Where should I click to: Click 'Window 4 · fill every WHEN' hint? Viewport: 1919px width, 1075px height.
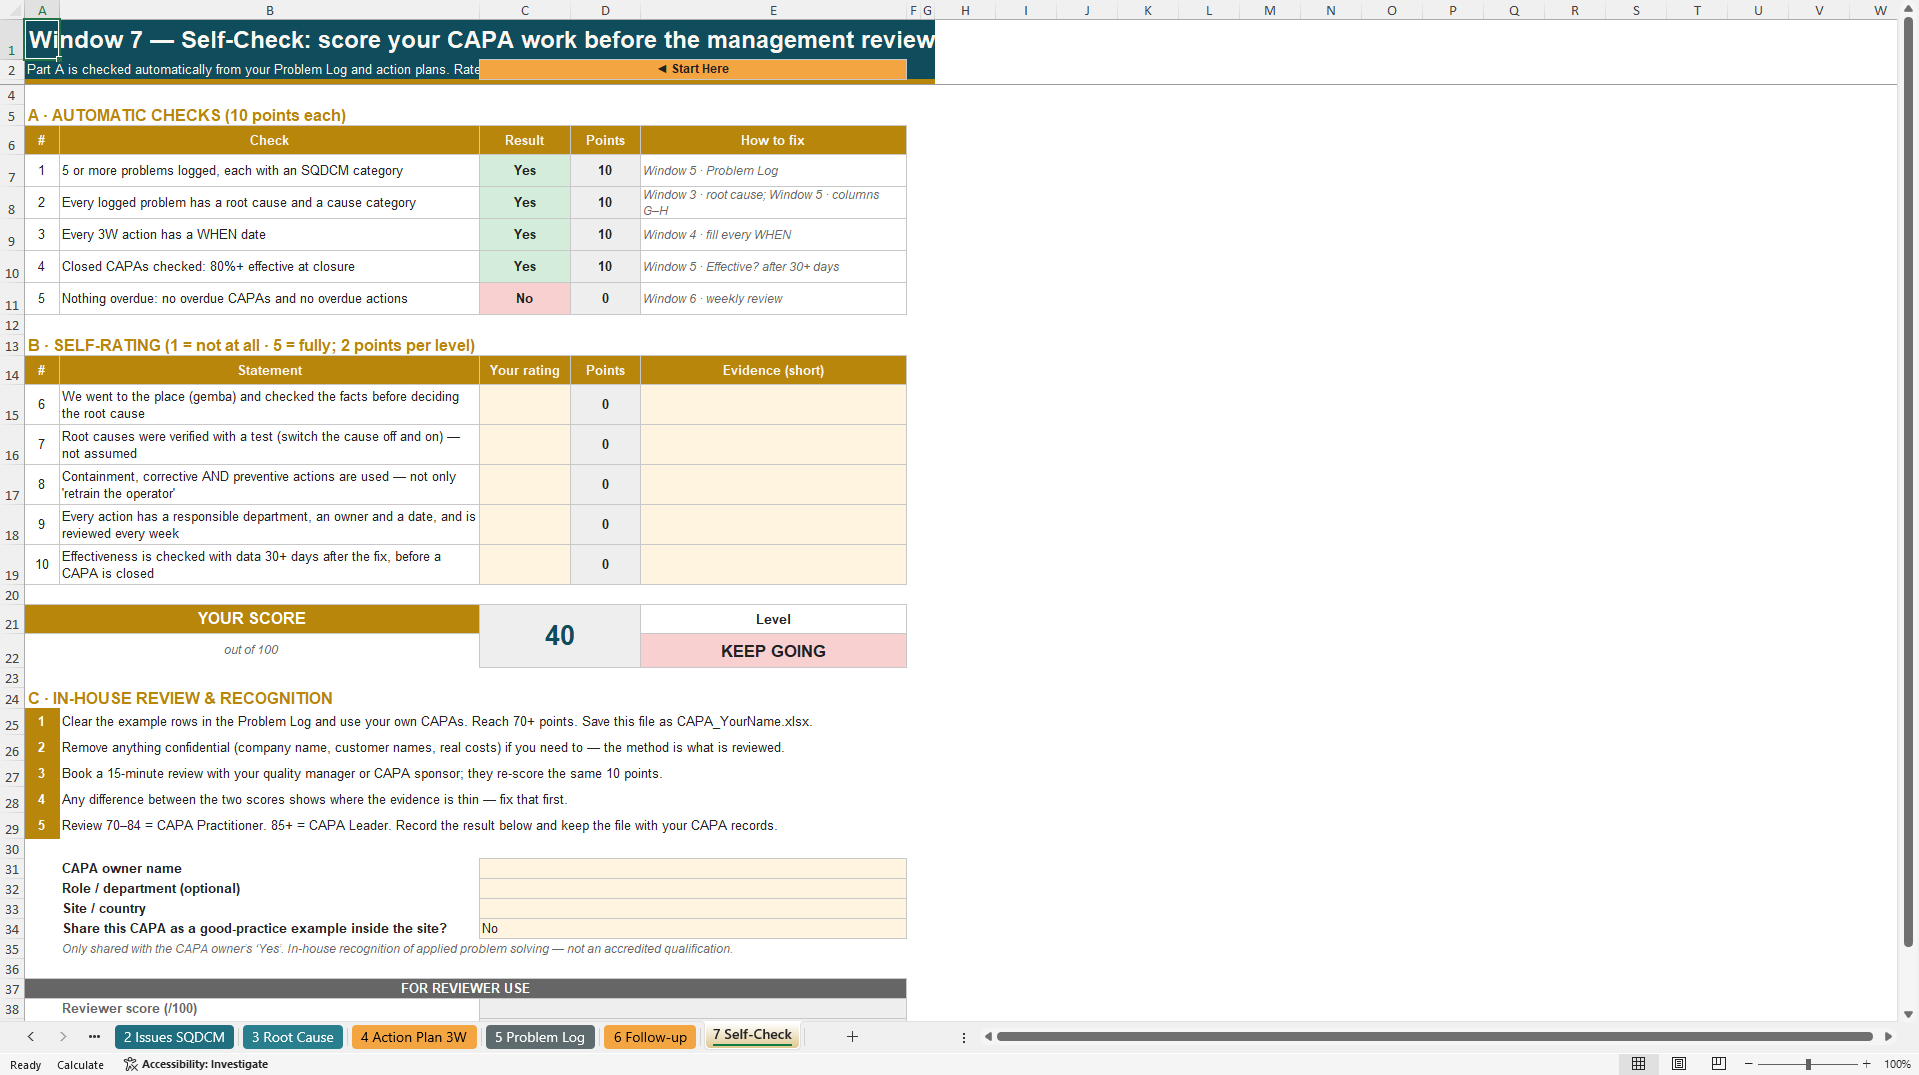pos(773,235)
